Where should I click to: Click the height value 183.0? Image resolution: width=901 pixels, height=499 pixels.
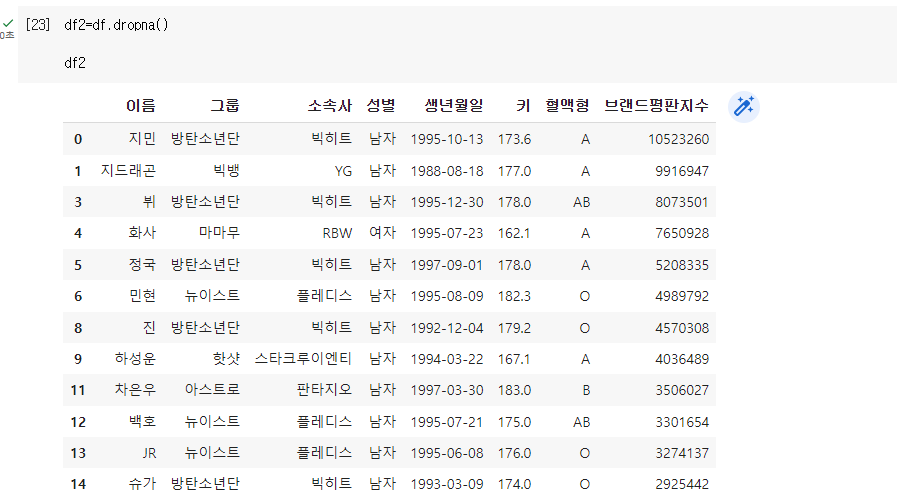point(514,390)
